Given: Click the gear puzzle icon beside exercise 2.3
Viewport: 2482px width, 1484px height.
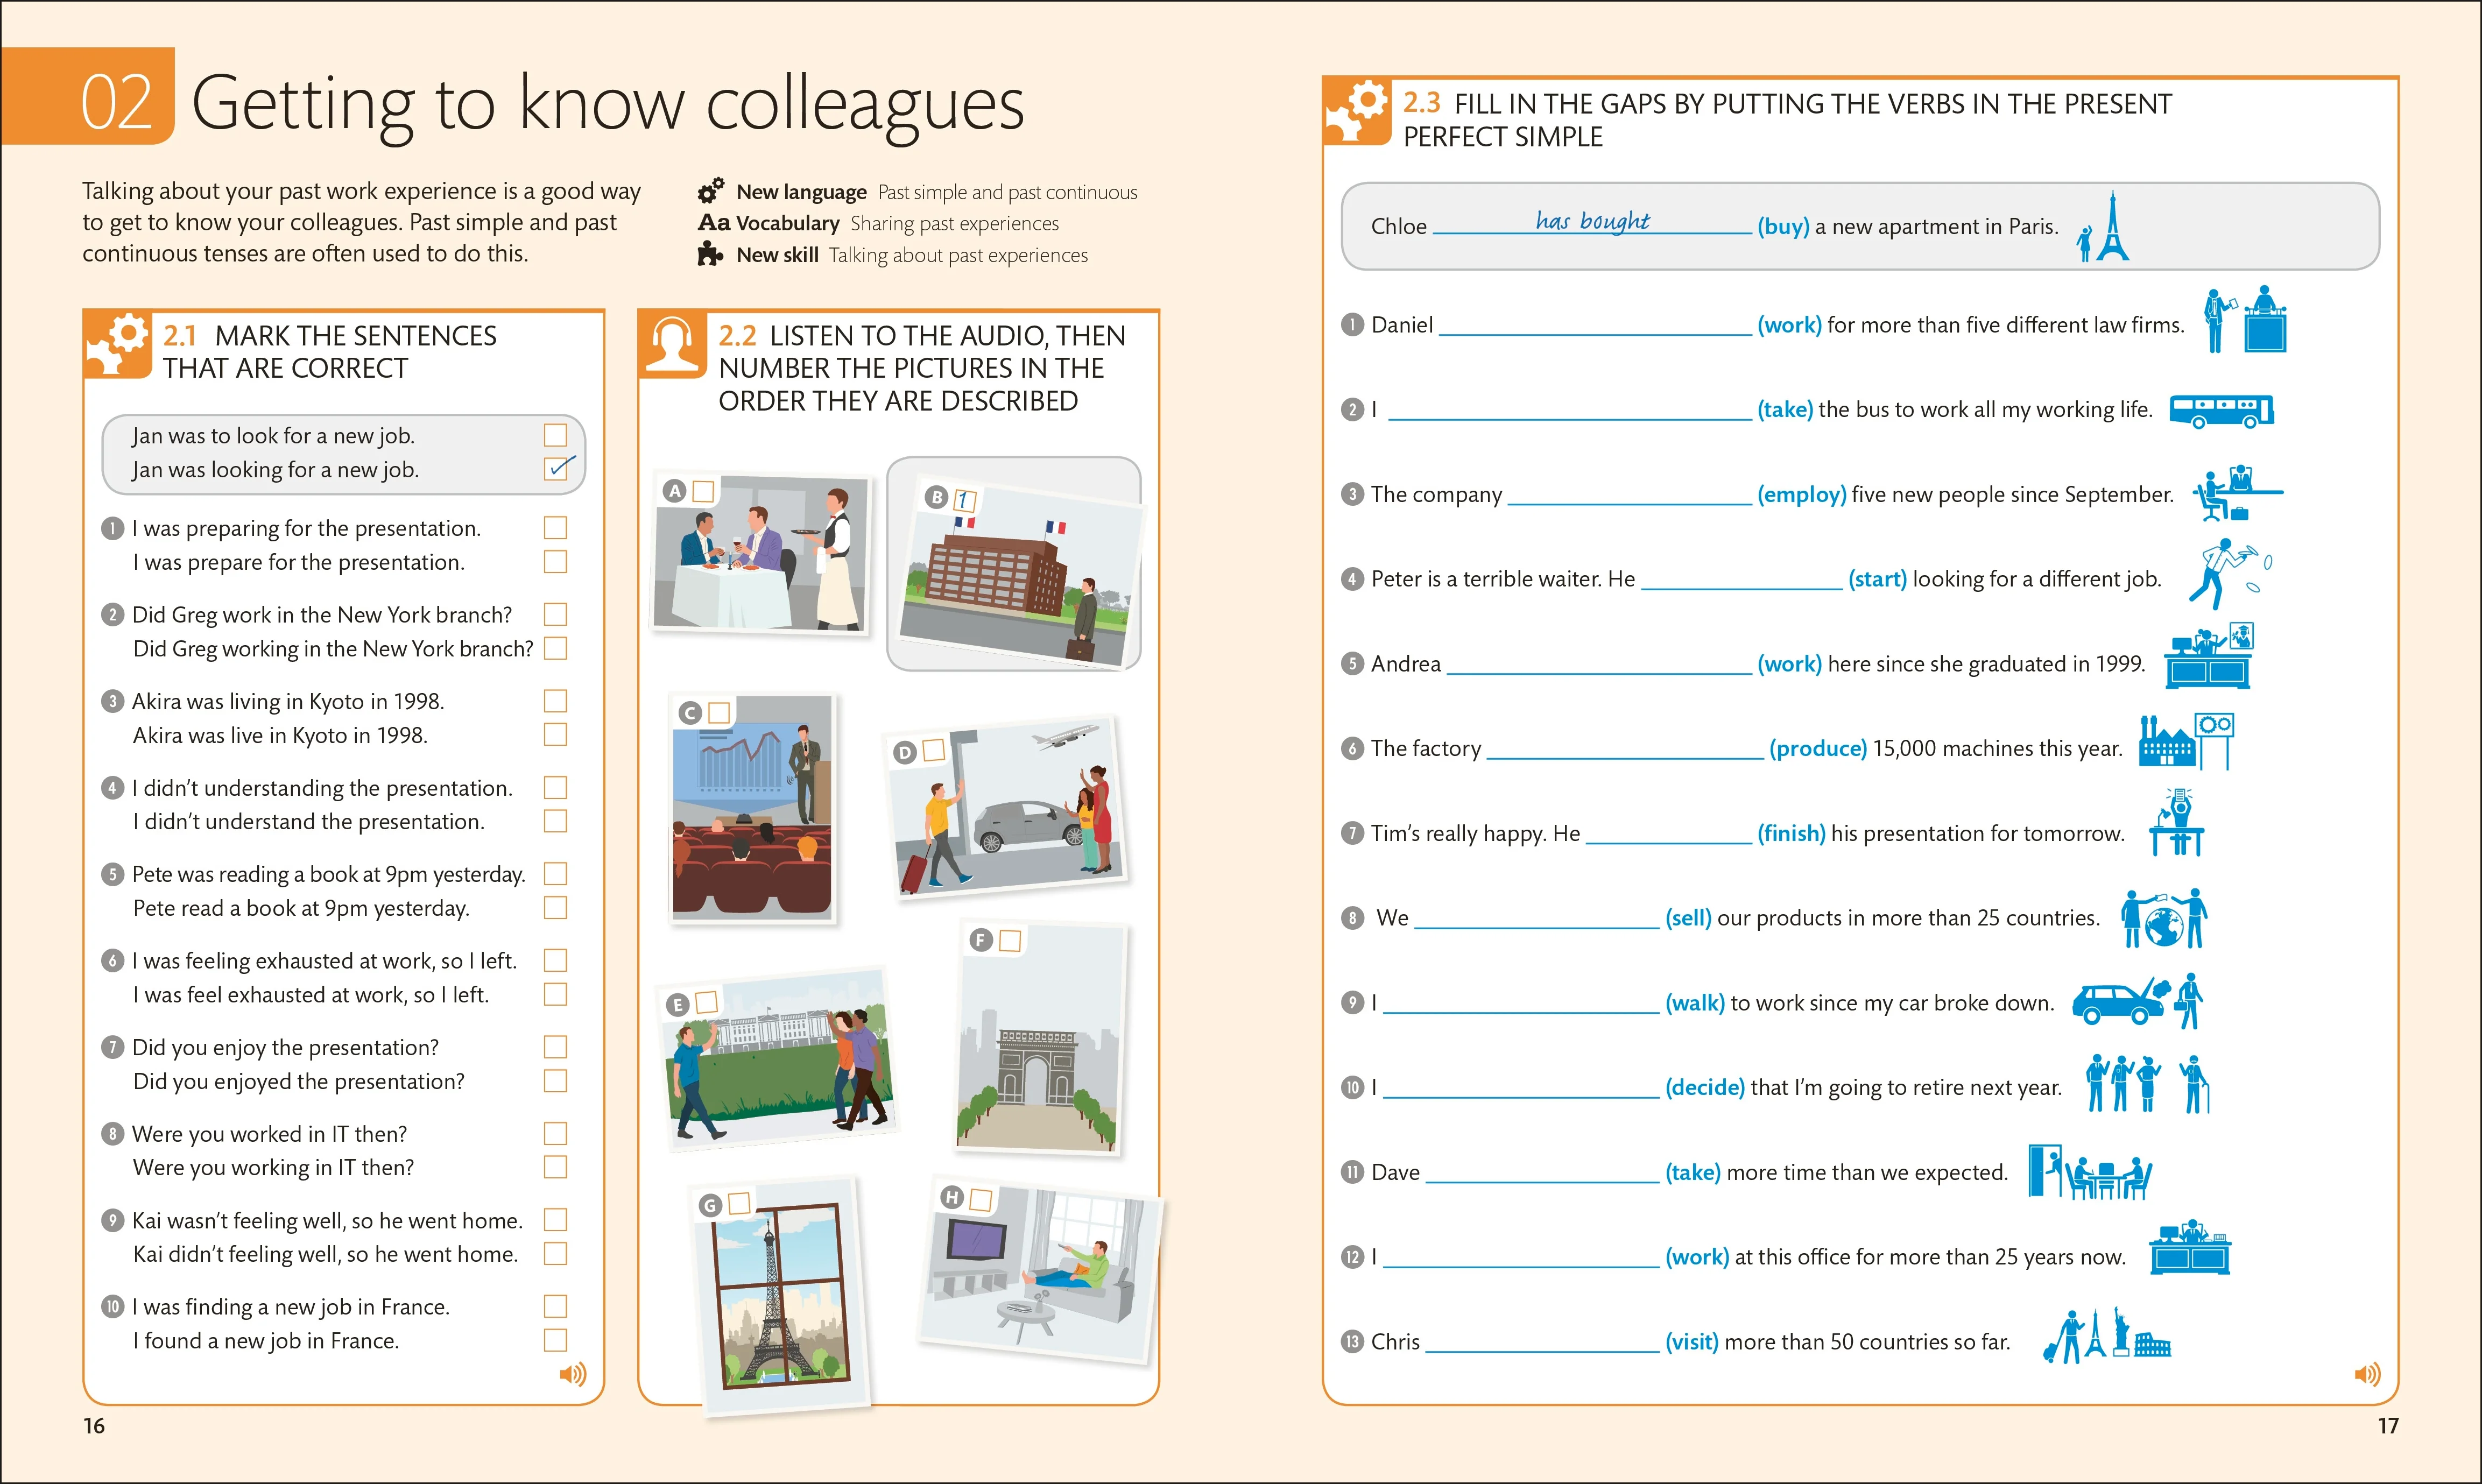Looking at the screenshot, I should pyautogui.click(x=1357, y=112).
